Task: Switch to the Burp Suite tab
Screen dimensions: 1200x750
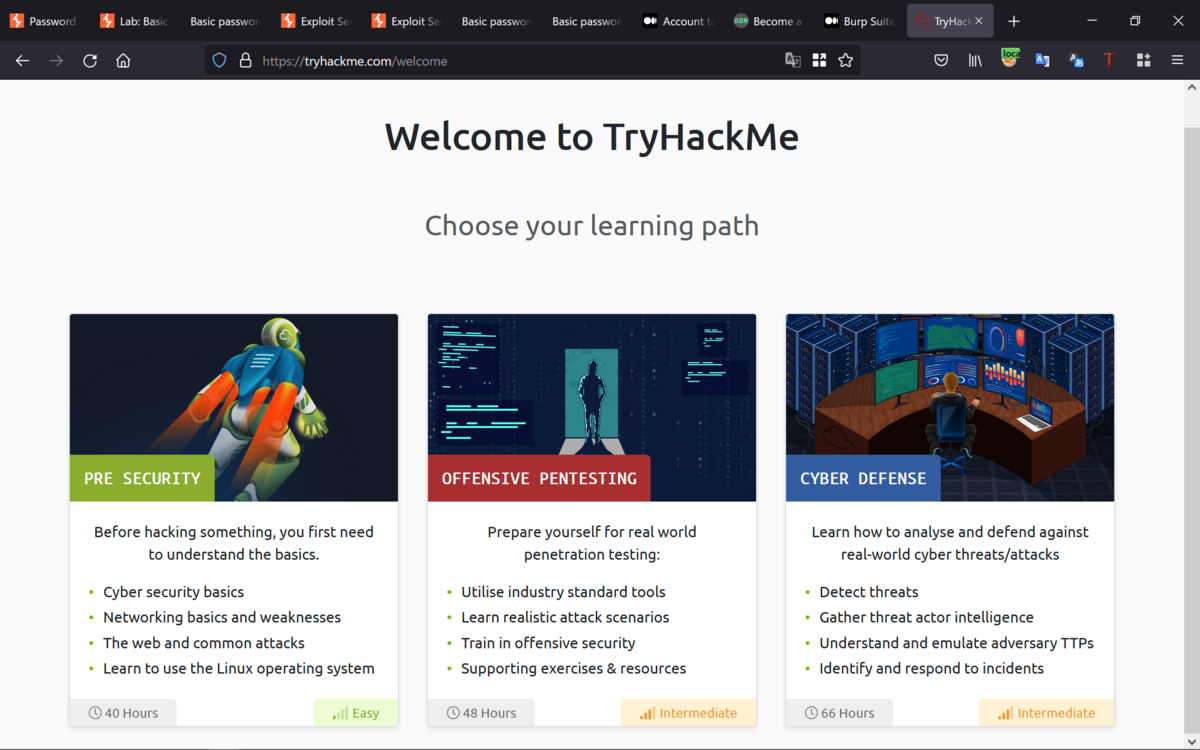Action: 858,21
